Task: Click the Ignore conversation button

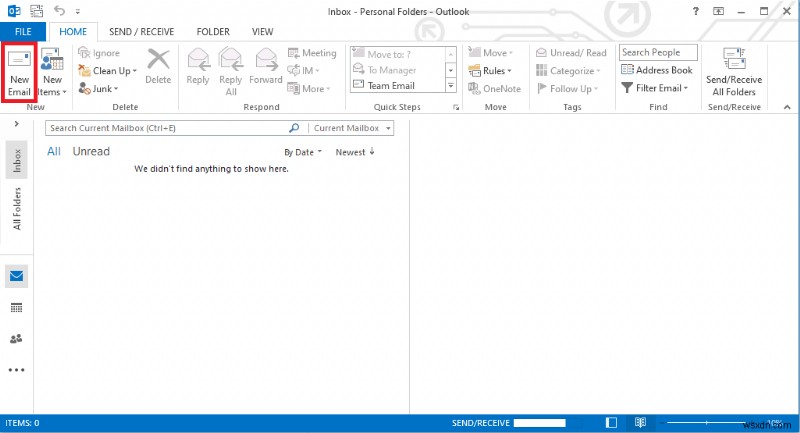Action: pos(99,53)
